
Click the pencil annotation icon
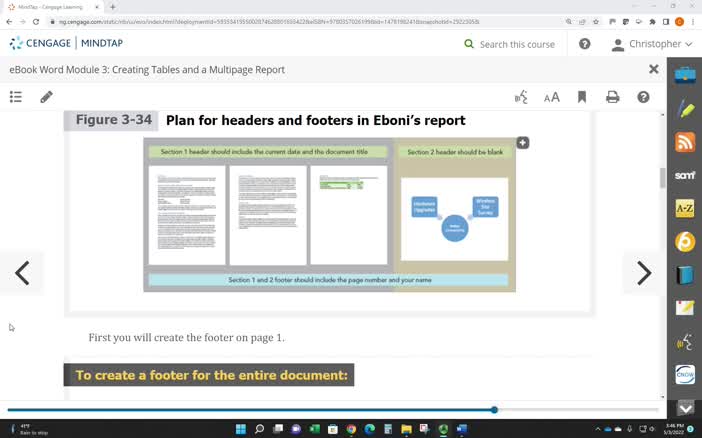pyautogui.click(x=46, y=97)
